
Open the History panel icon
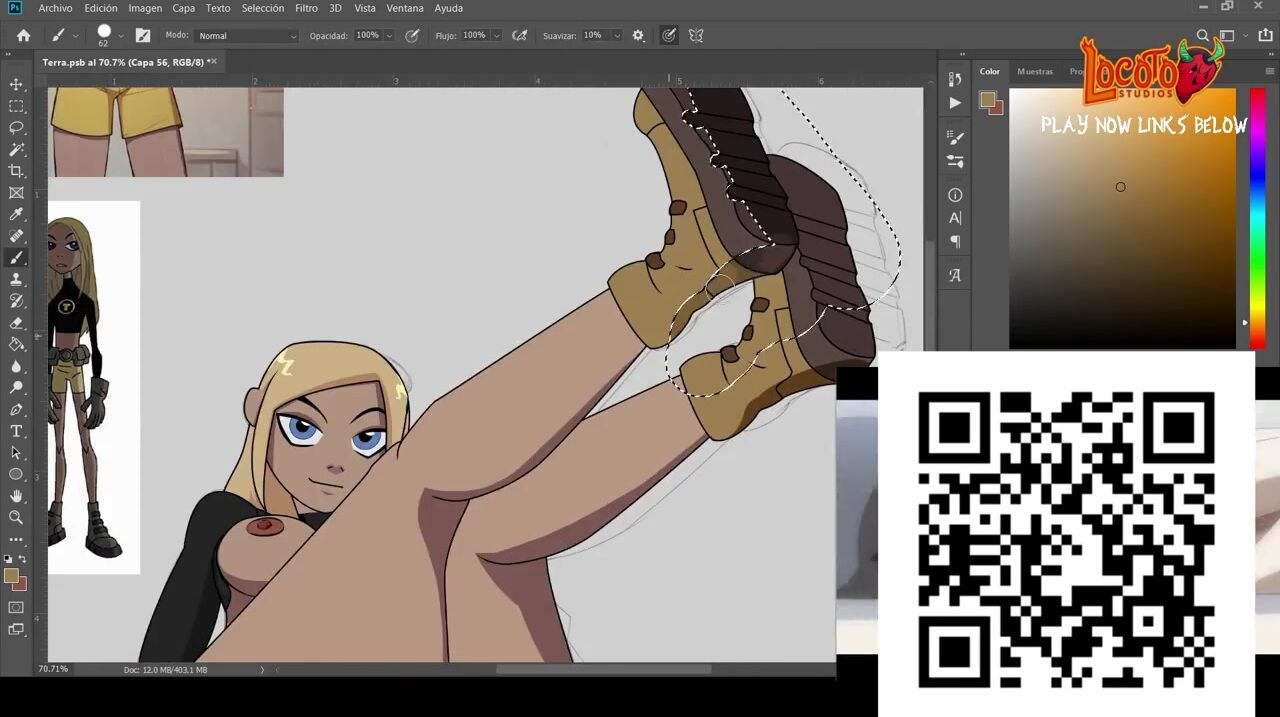coord(955,79)
